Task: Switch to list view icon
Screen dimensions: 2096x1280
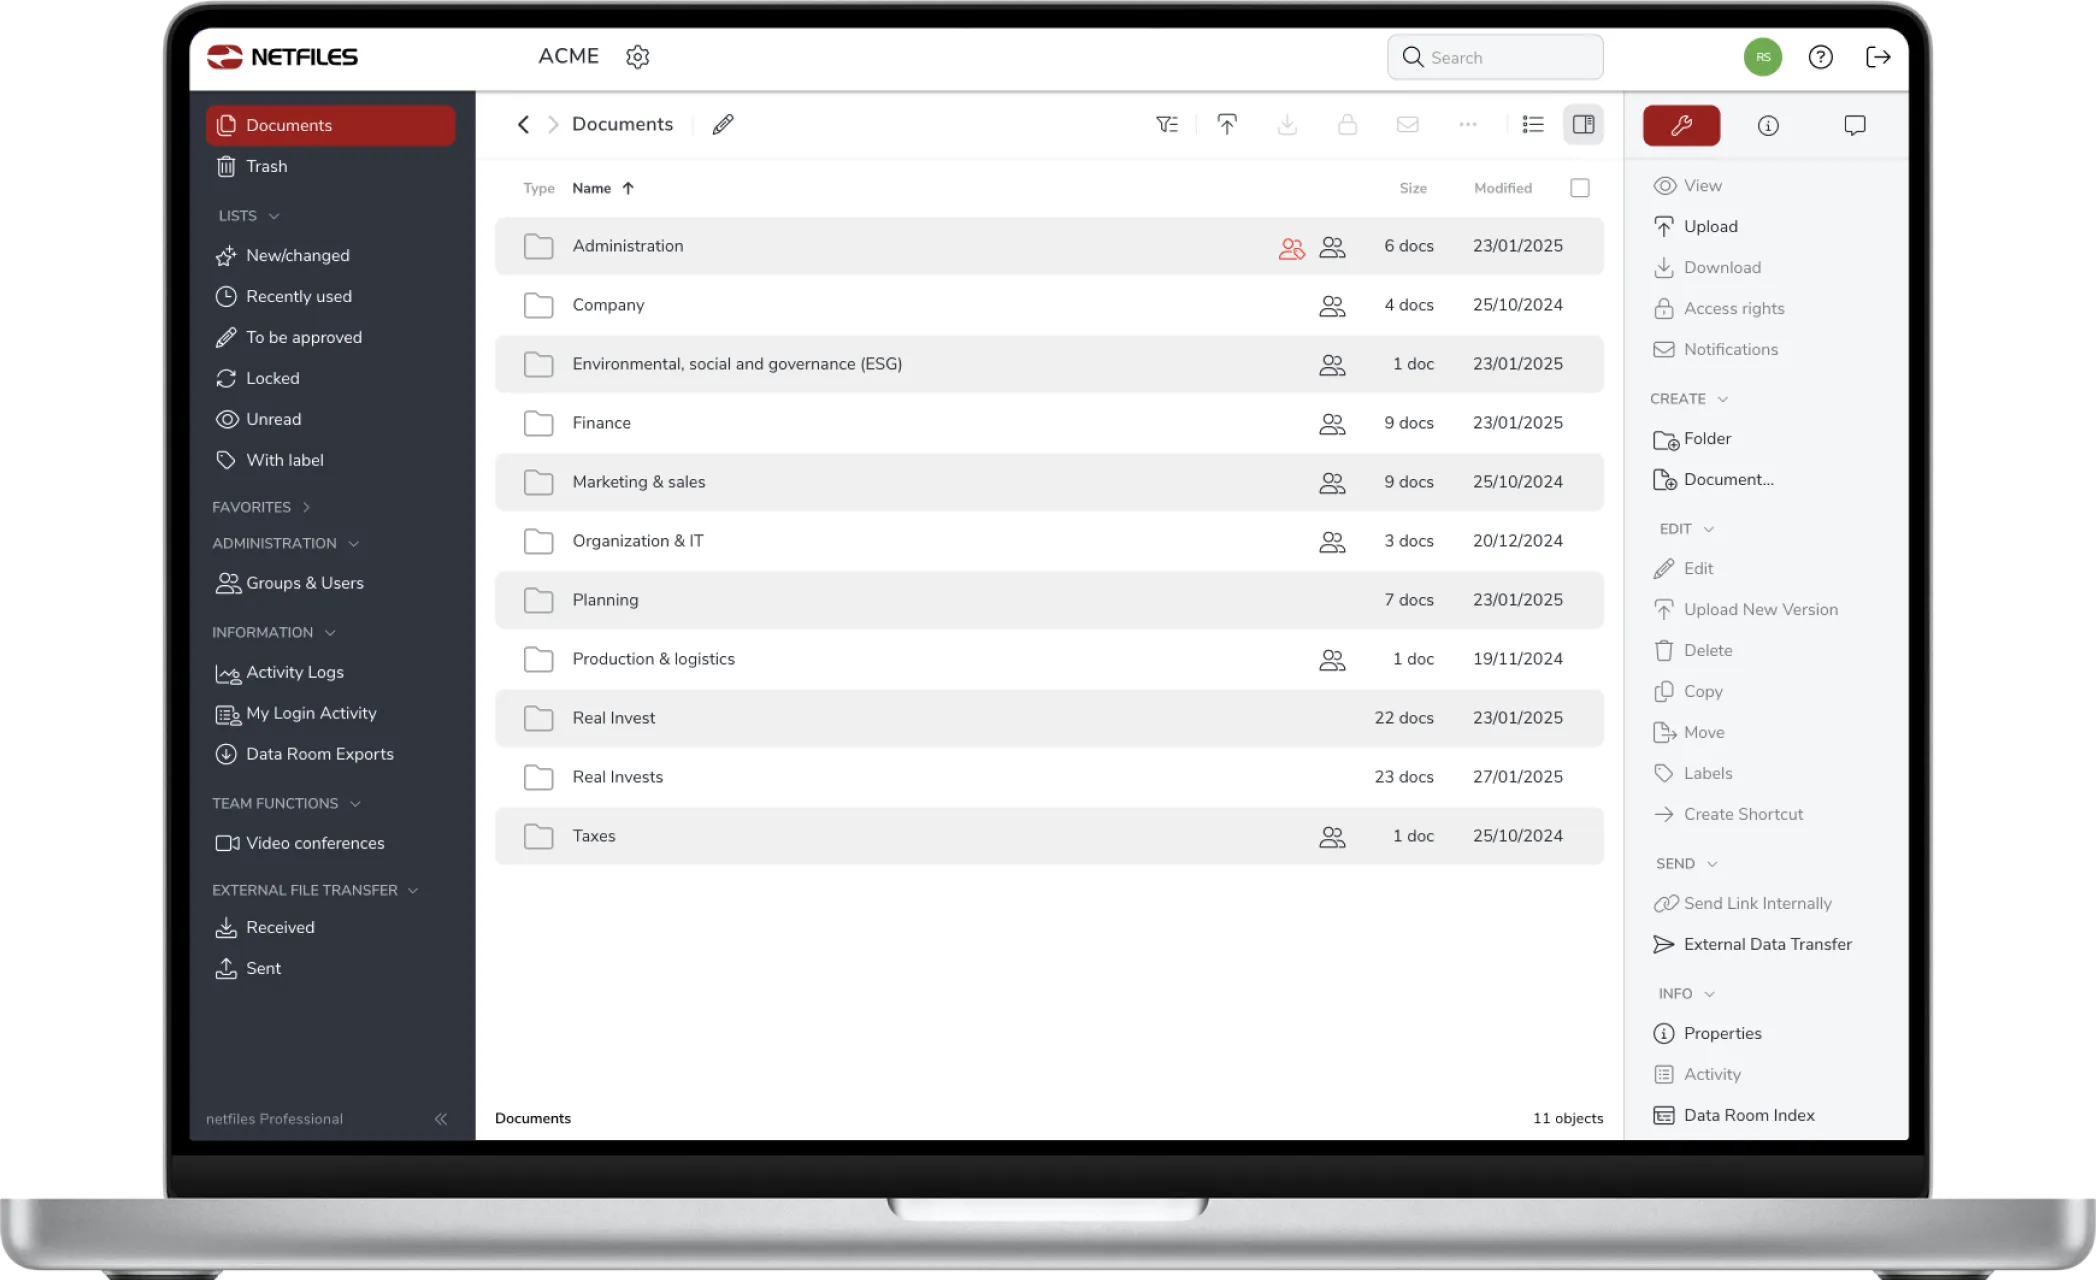Action: point(1533,124)
